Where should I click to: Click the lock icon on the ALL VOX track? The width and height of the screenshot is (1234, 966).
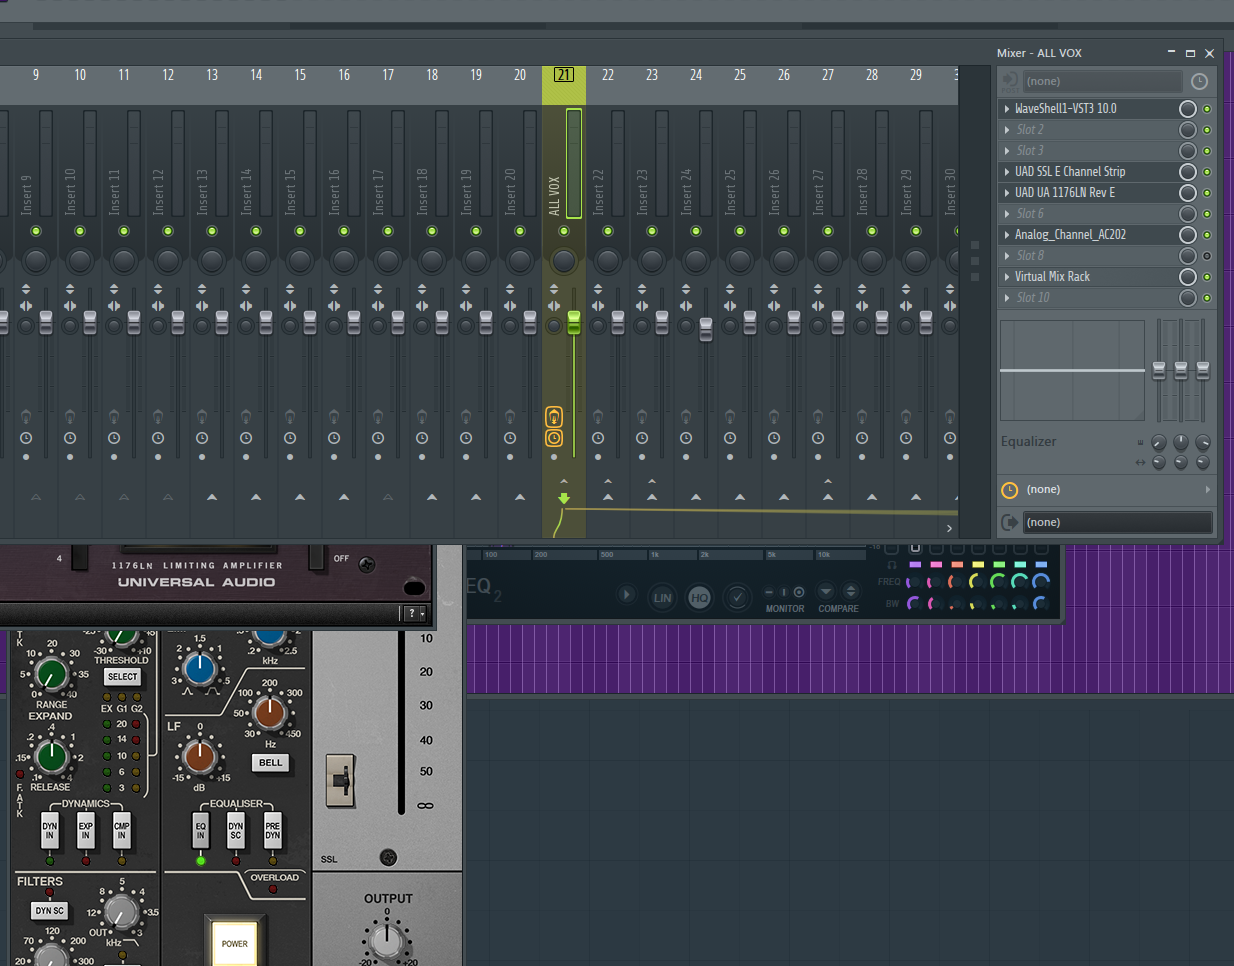tap(554, 416)
